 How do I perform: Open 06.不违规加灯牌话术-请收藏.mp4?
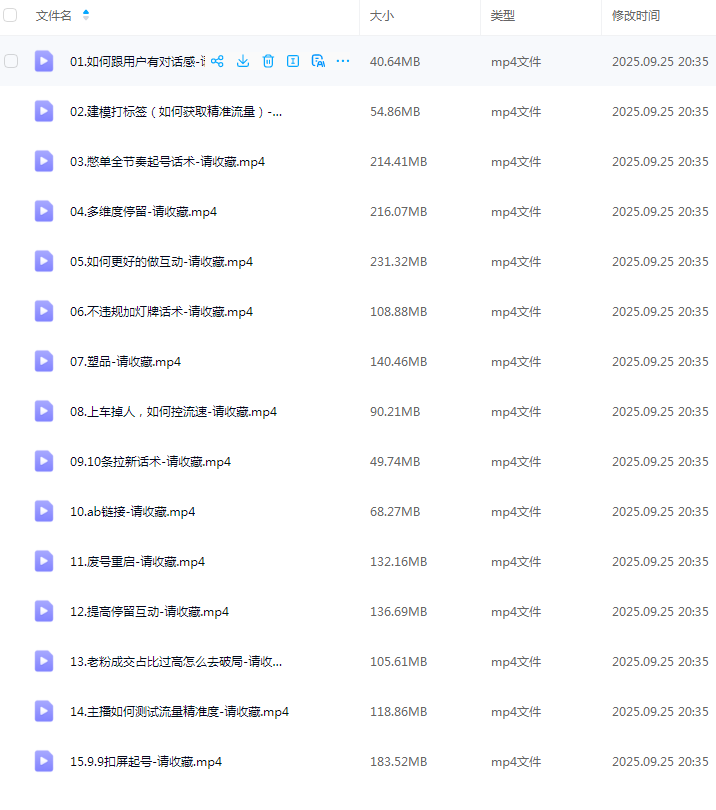161,311
